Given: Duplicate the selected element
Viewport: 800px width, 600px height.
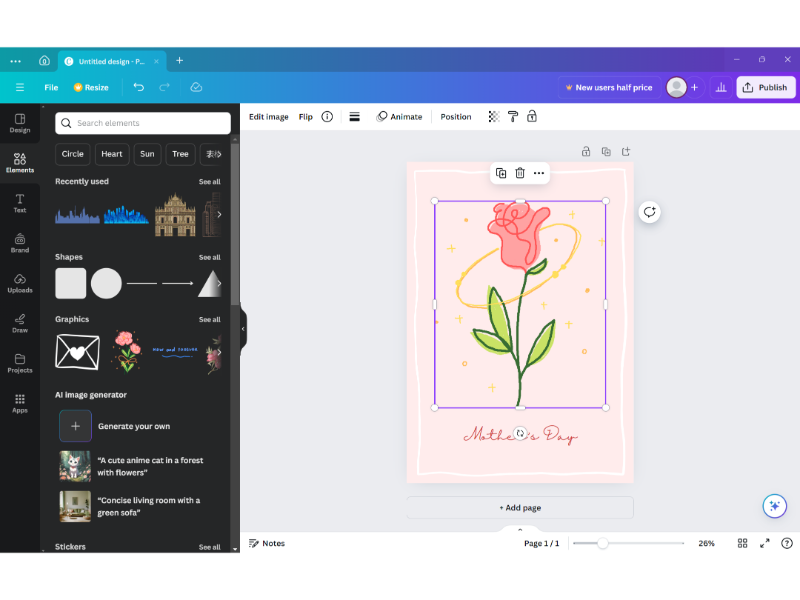Looking at the screenshot, I should [501, 173].
